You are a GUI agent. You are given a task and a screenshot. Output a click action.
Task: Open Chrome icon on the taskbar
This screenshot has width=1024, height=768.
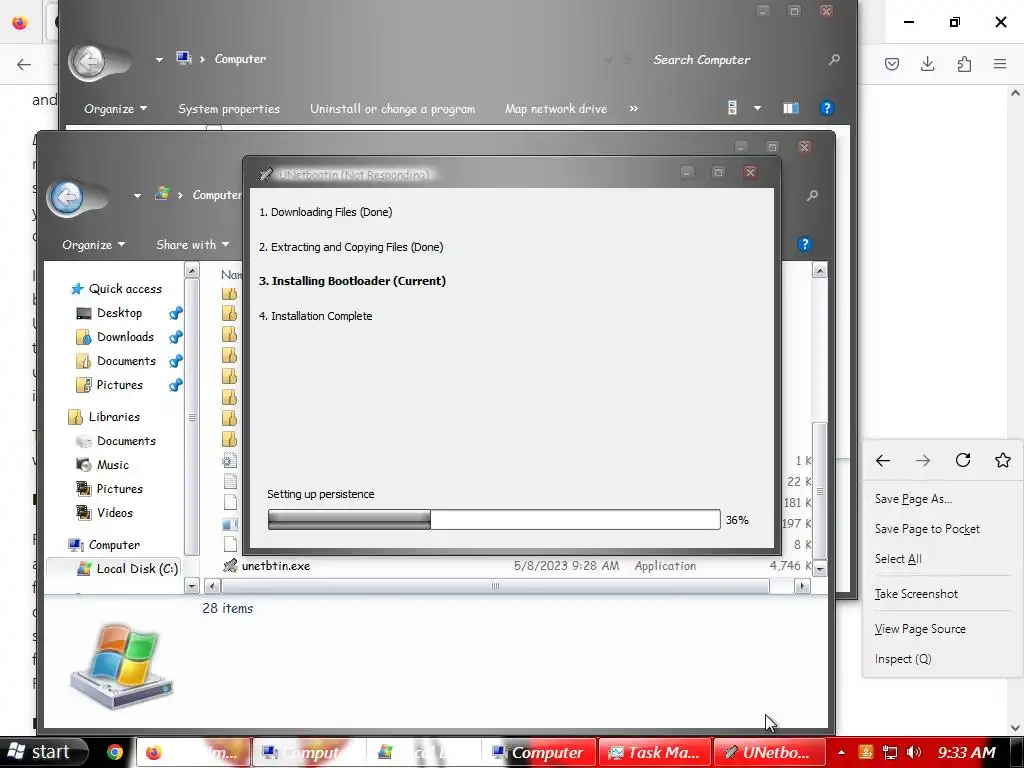115,752
